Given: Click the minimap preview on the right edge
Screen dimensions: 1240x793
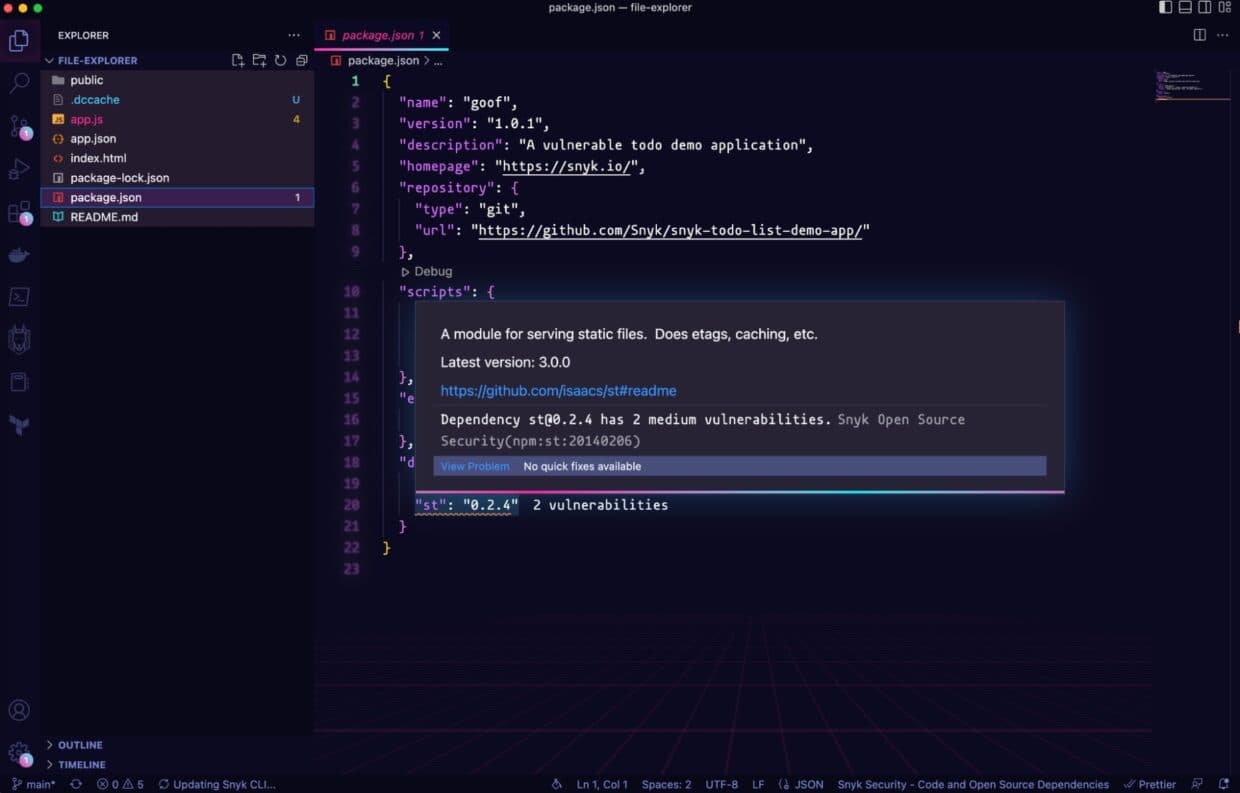Looking at the screenshot, I should (x=1190, y=85).
